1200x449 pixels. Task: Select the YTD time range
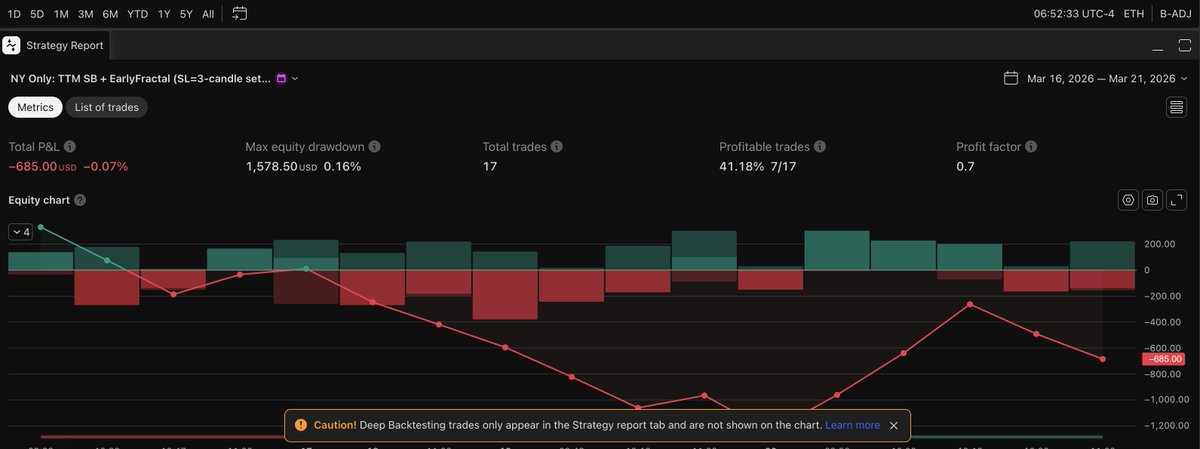(138, 14)
